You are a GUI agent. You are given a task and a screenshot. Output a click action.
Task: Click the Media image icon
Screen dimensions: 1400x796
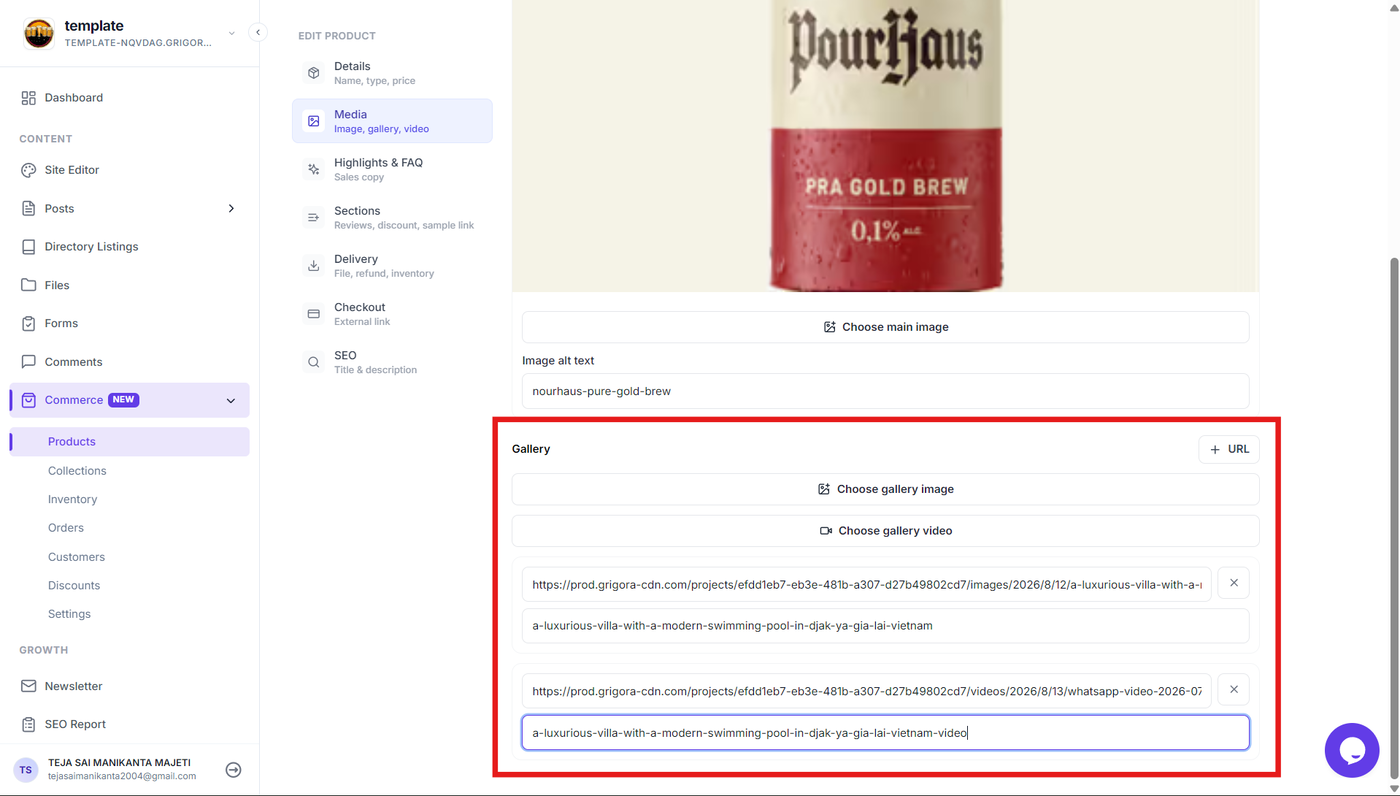tap(314, 121)
